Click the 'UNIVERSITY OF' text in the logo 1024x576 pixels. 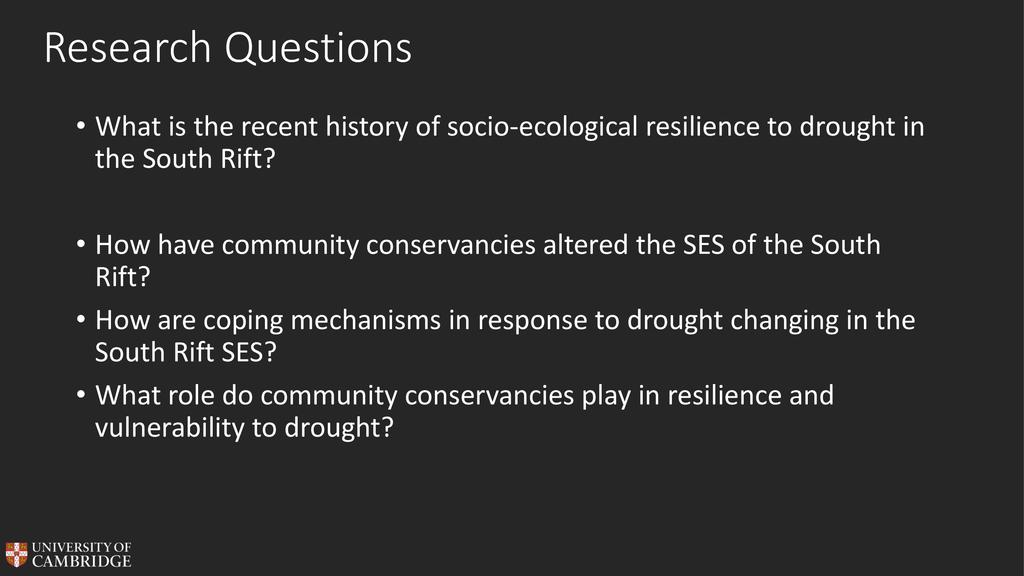tap(82, 548)
